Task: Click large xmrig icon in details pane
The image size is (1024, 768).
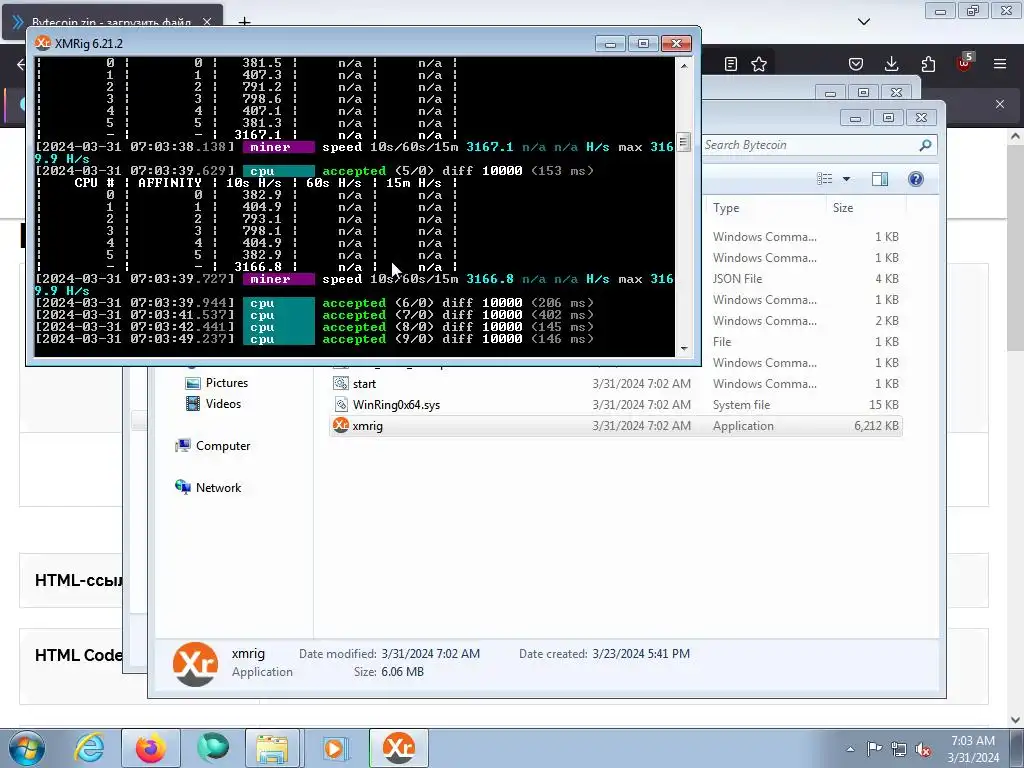Action: (195, 664)
